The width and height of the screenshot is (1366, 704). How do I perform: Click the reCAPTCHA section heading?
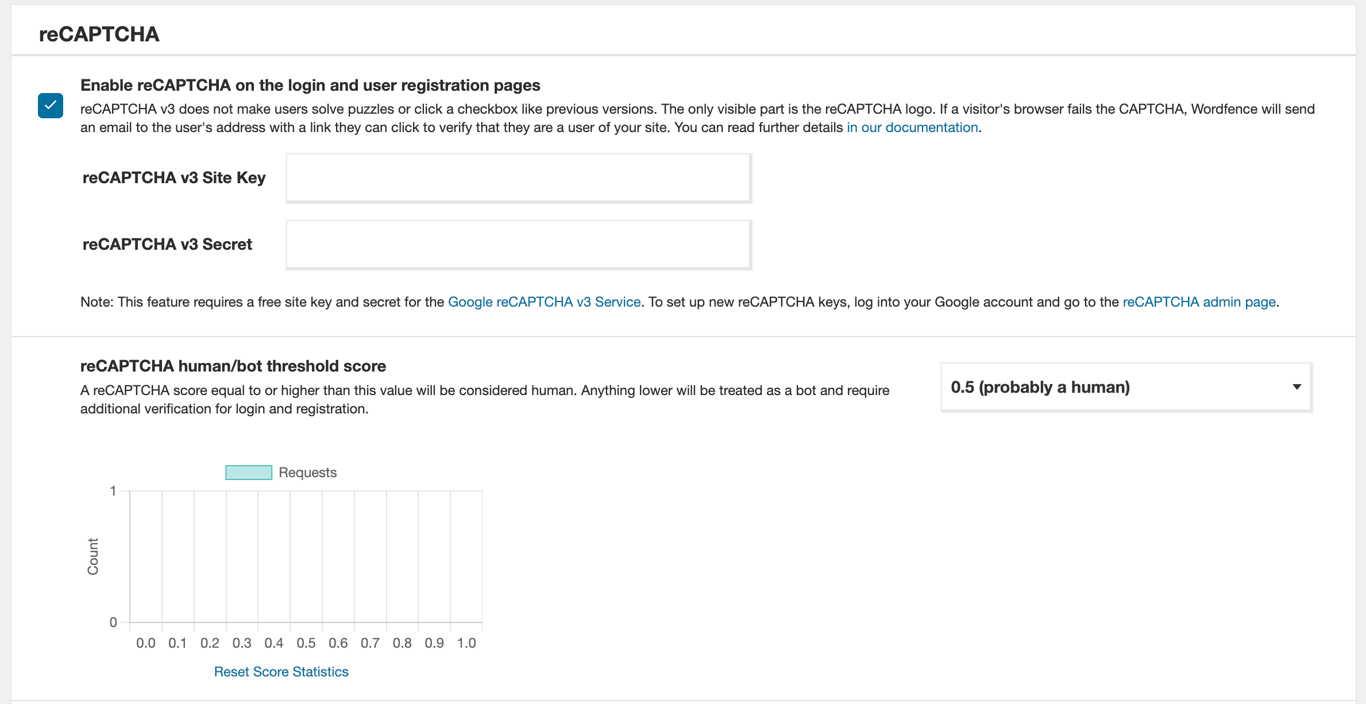click(x=99, y=33)
